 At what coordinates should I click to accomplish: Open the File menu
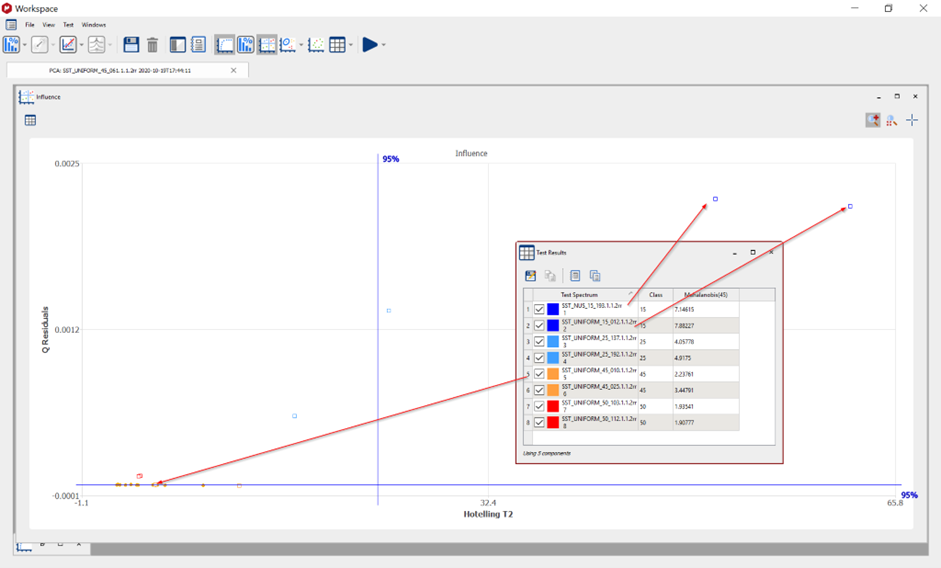tap(30, 24)
